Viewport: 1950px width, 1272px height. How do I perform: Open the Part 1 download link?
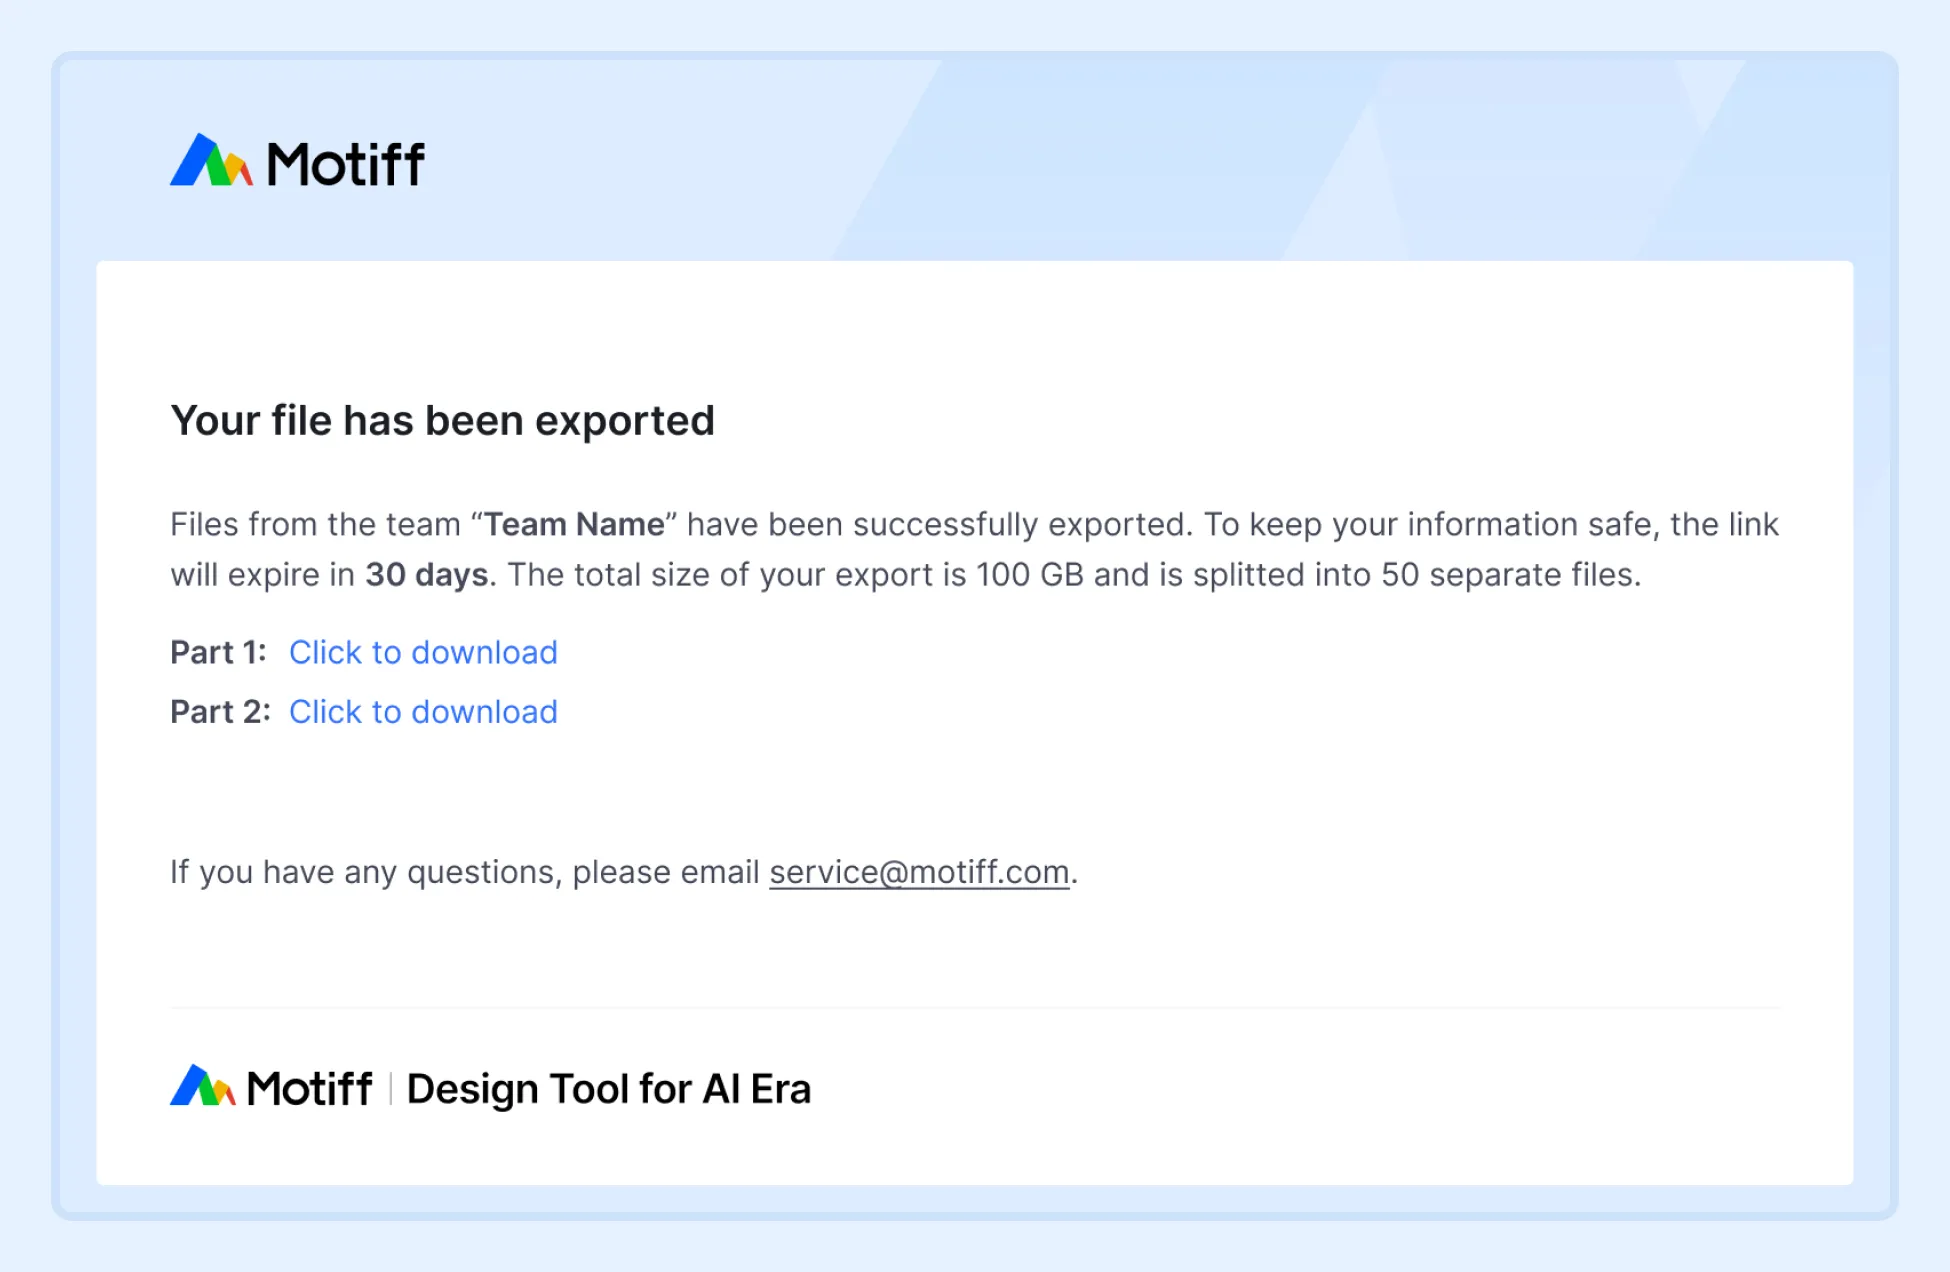pyautogui.click(x=423, y=652)
